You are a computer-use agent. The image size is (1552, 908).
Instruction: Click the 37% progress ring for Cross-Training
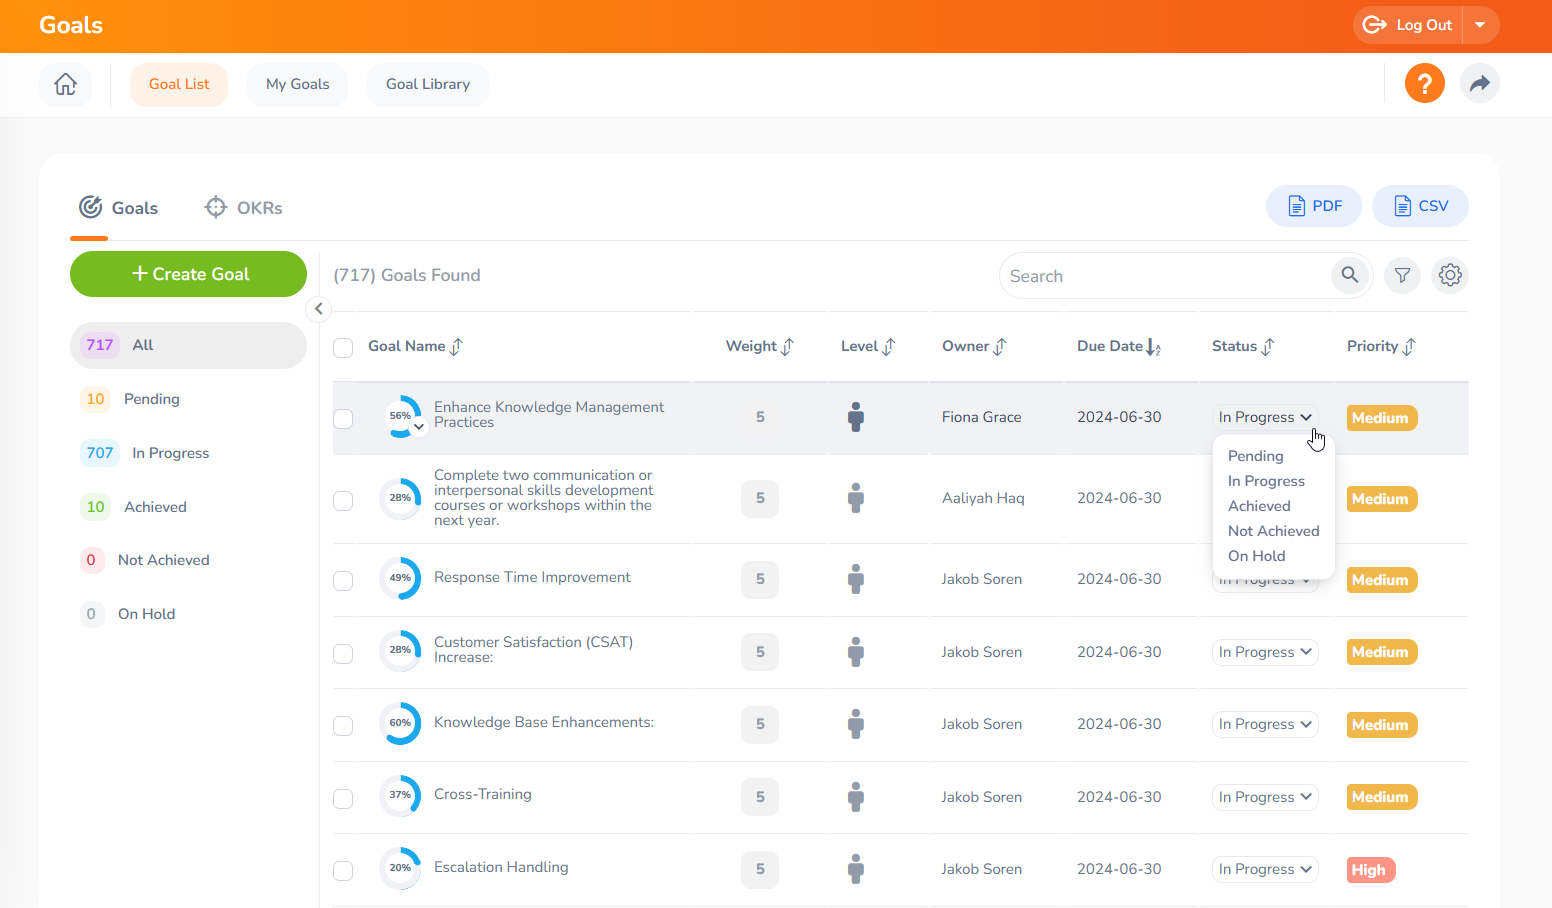point(400,795)
